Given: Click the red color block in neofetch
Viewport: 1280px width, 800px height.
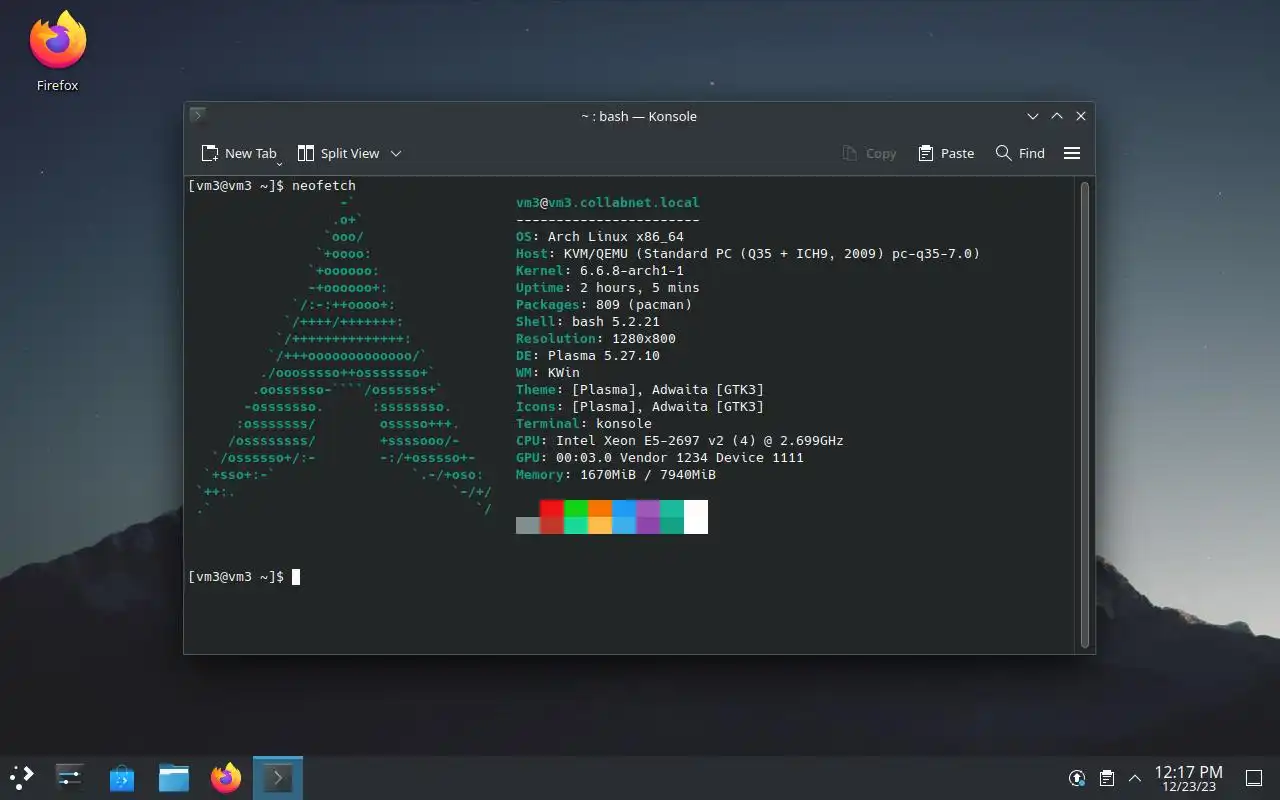Looking at the screenshot, I should tap(552, 508).
